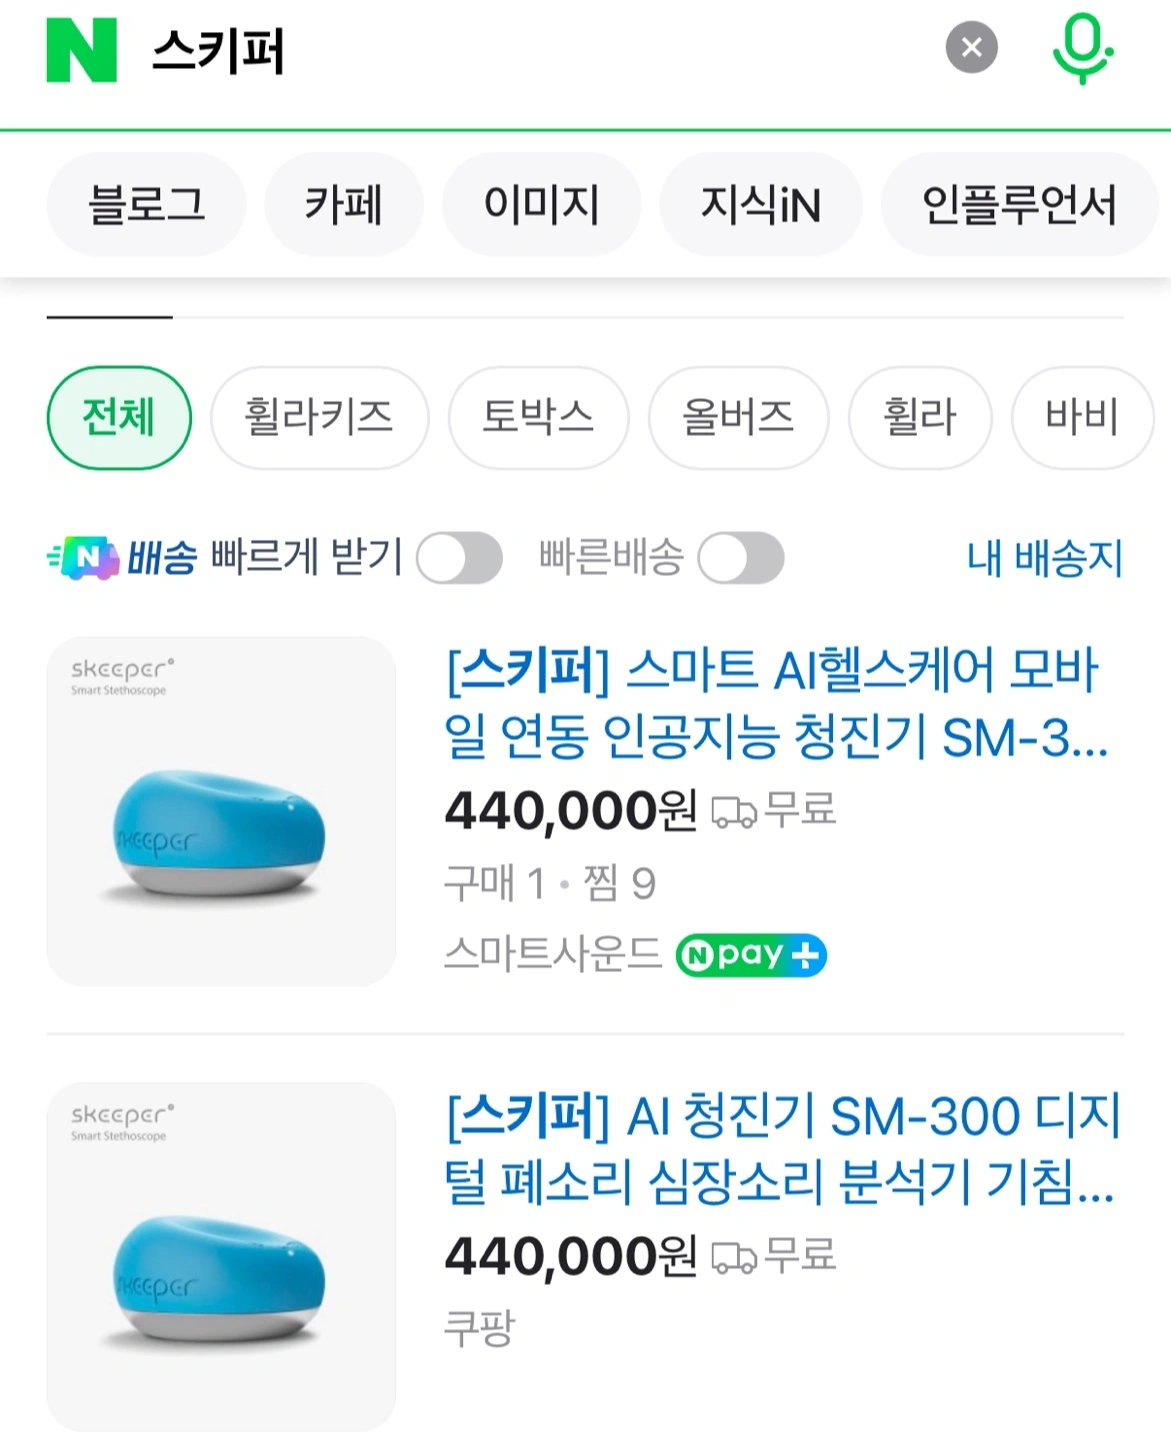Viewport: 1171px width, 1440px height.
Task: Tap the Npay plus badge
Action: (x=751, y=955)
